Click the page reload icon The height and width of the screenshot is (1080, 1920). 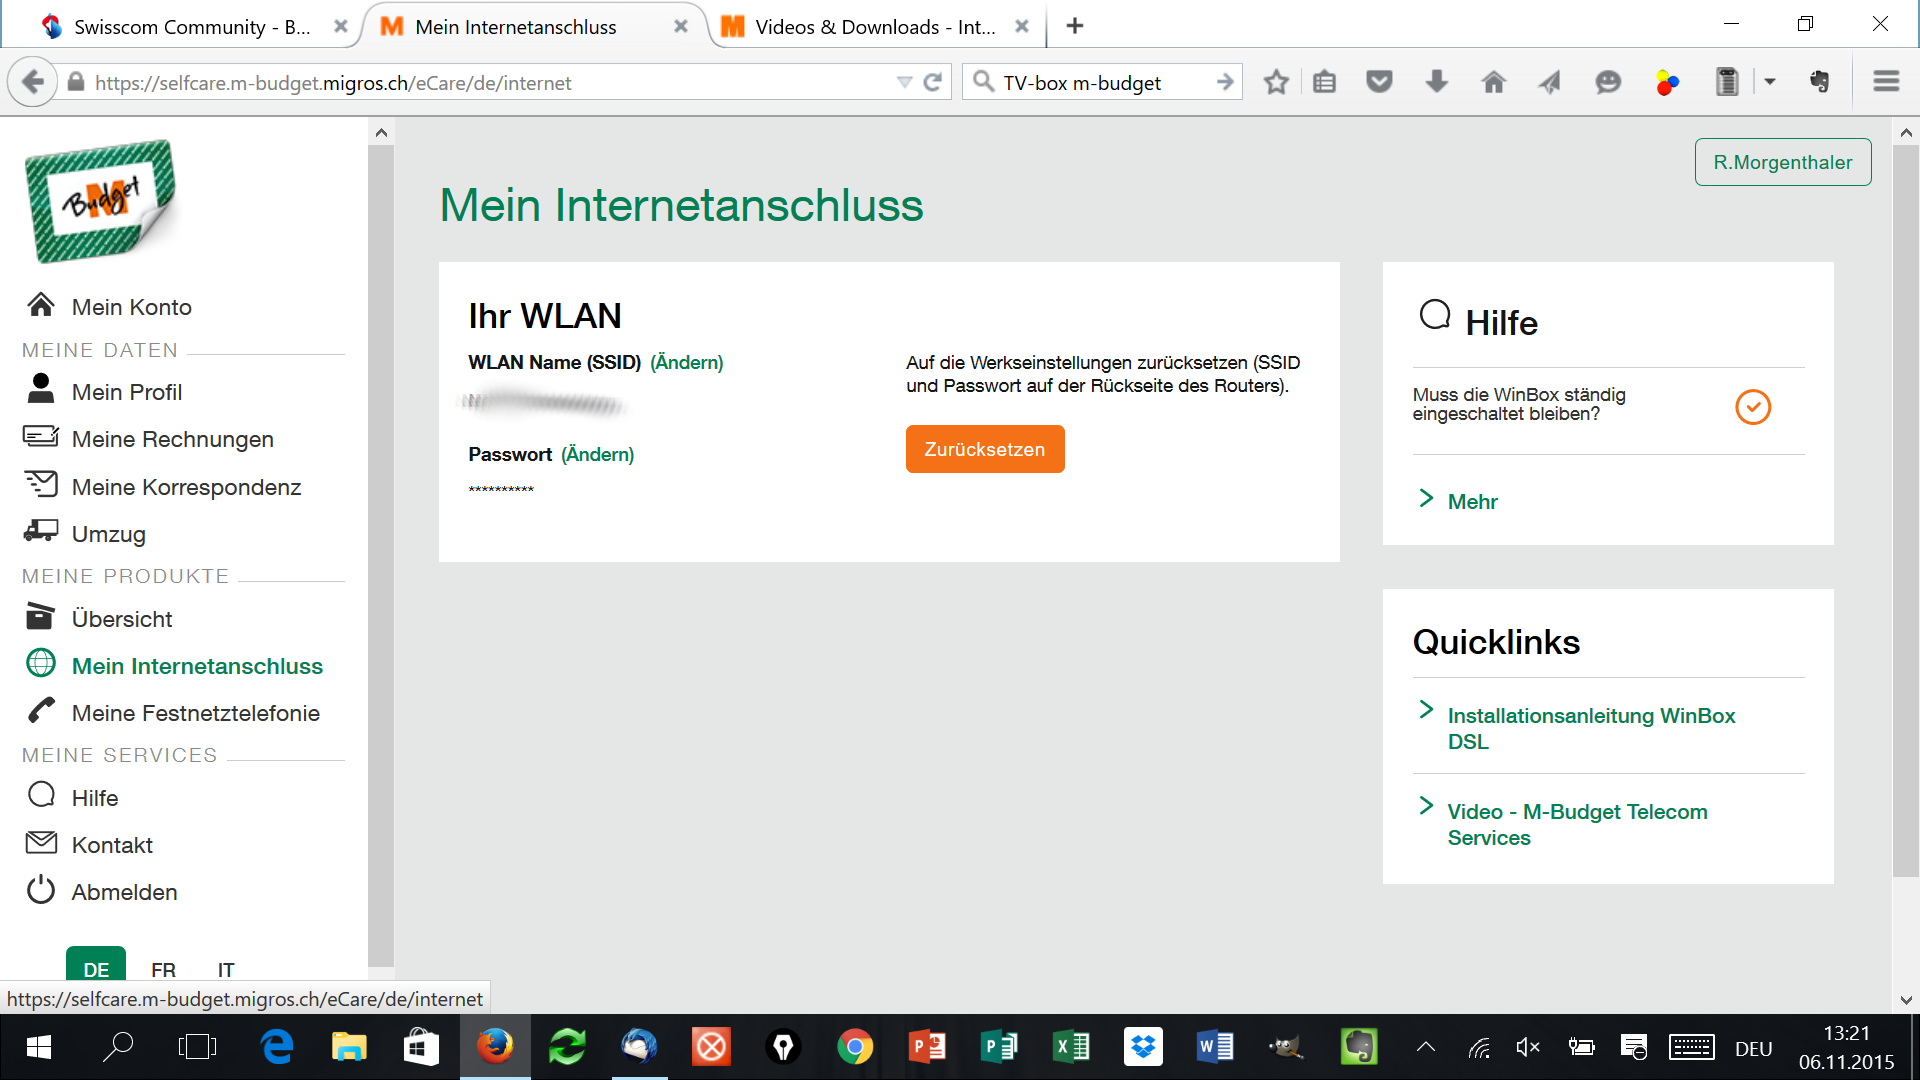[933, 82]
